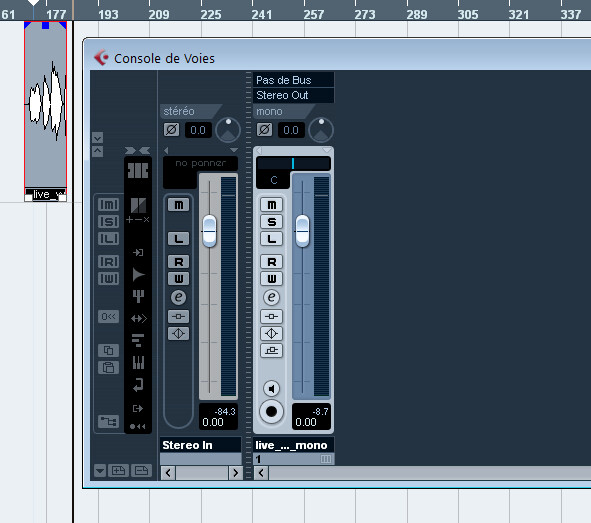Expand the mono channel view options arrow
This screenshot has height=523, width=591.
click(326, 150)
